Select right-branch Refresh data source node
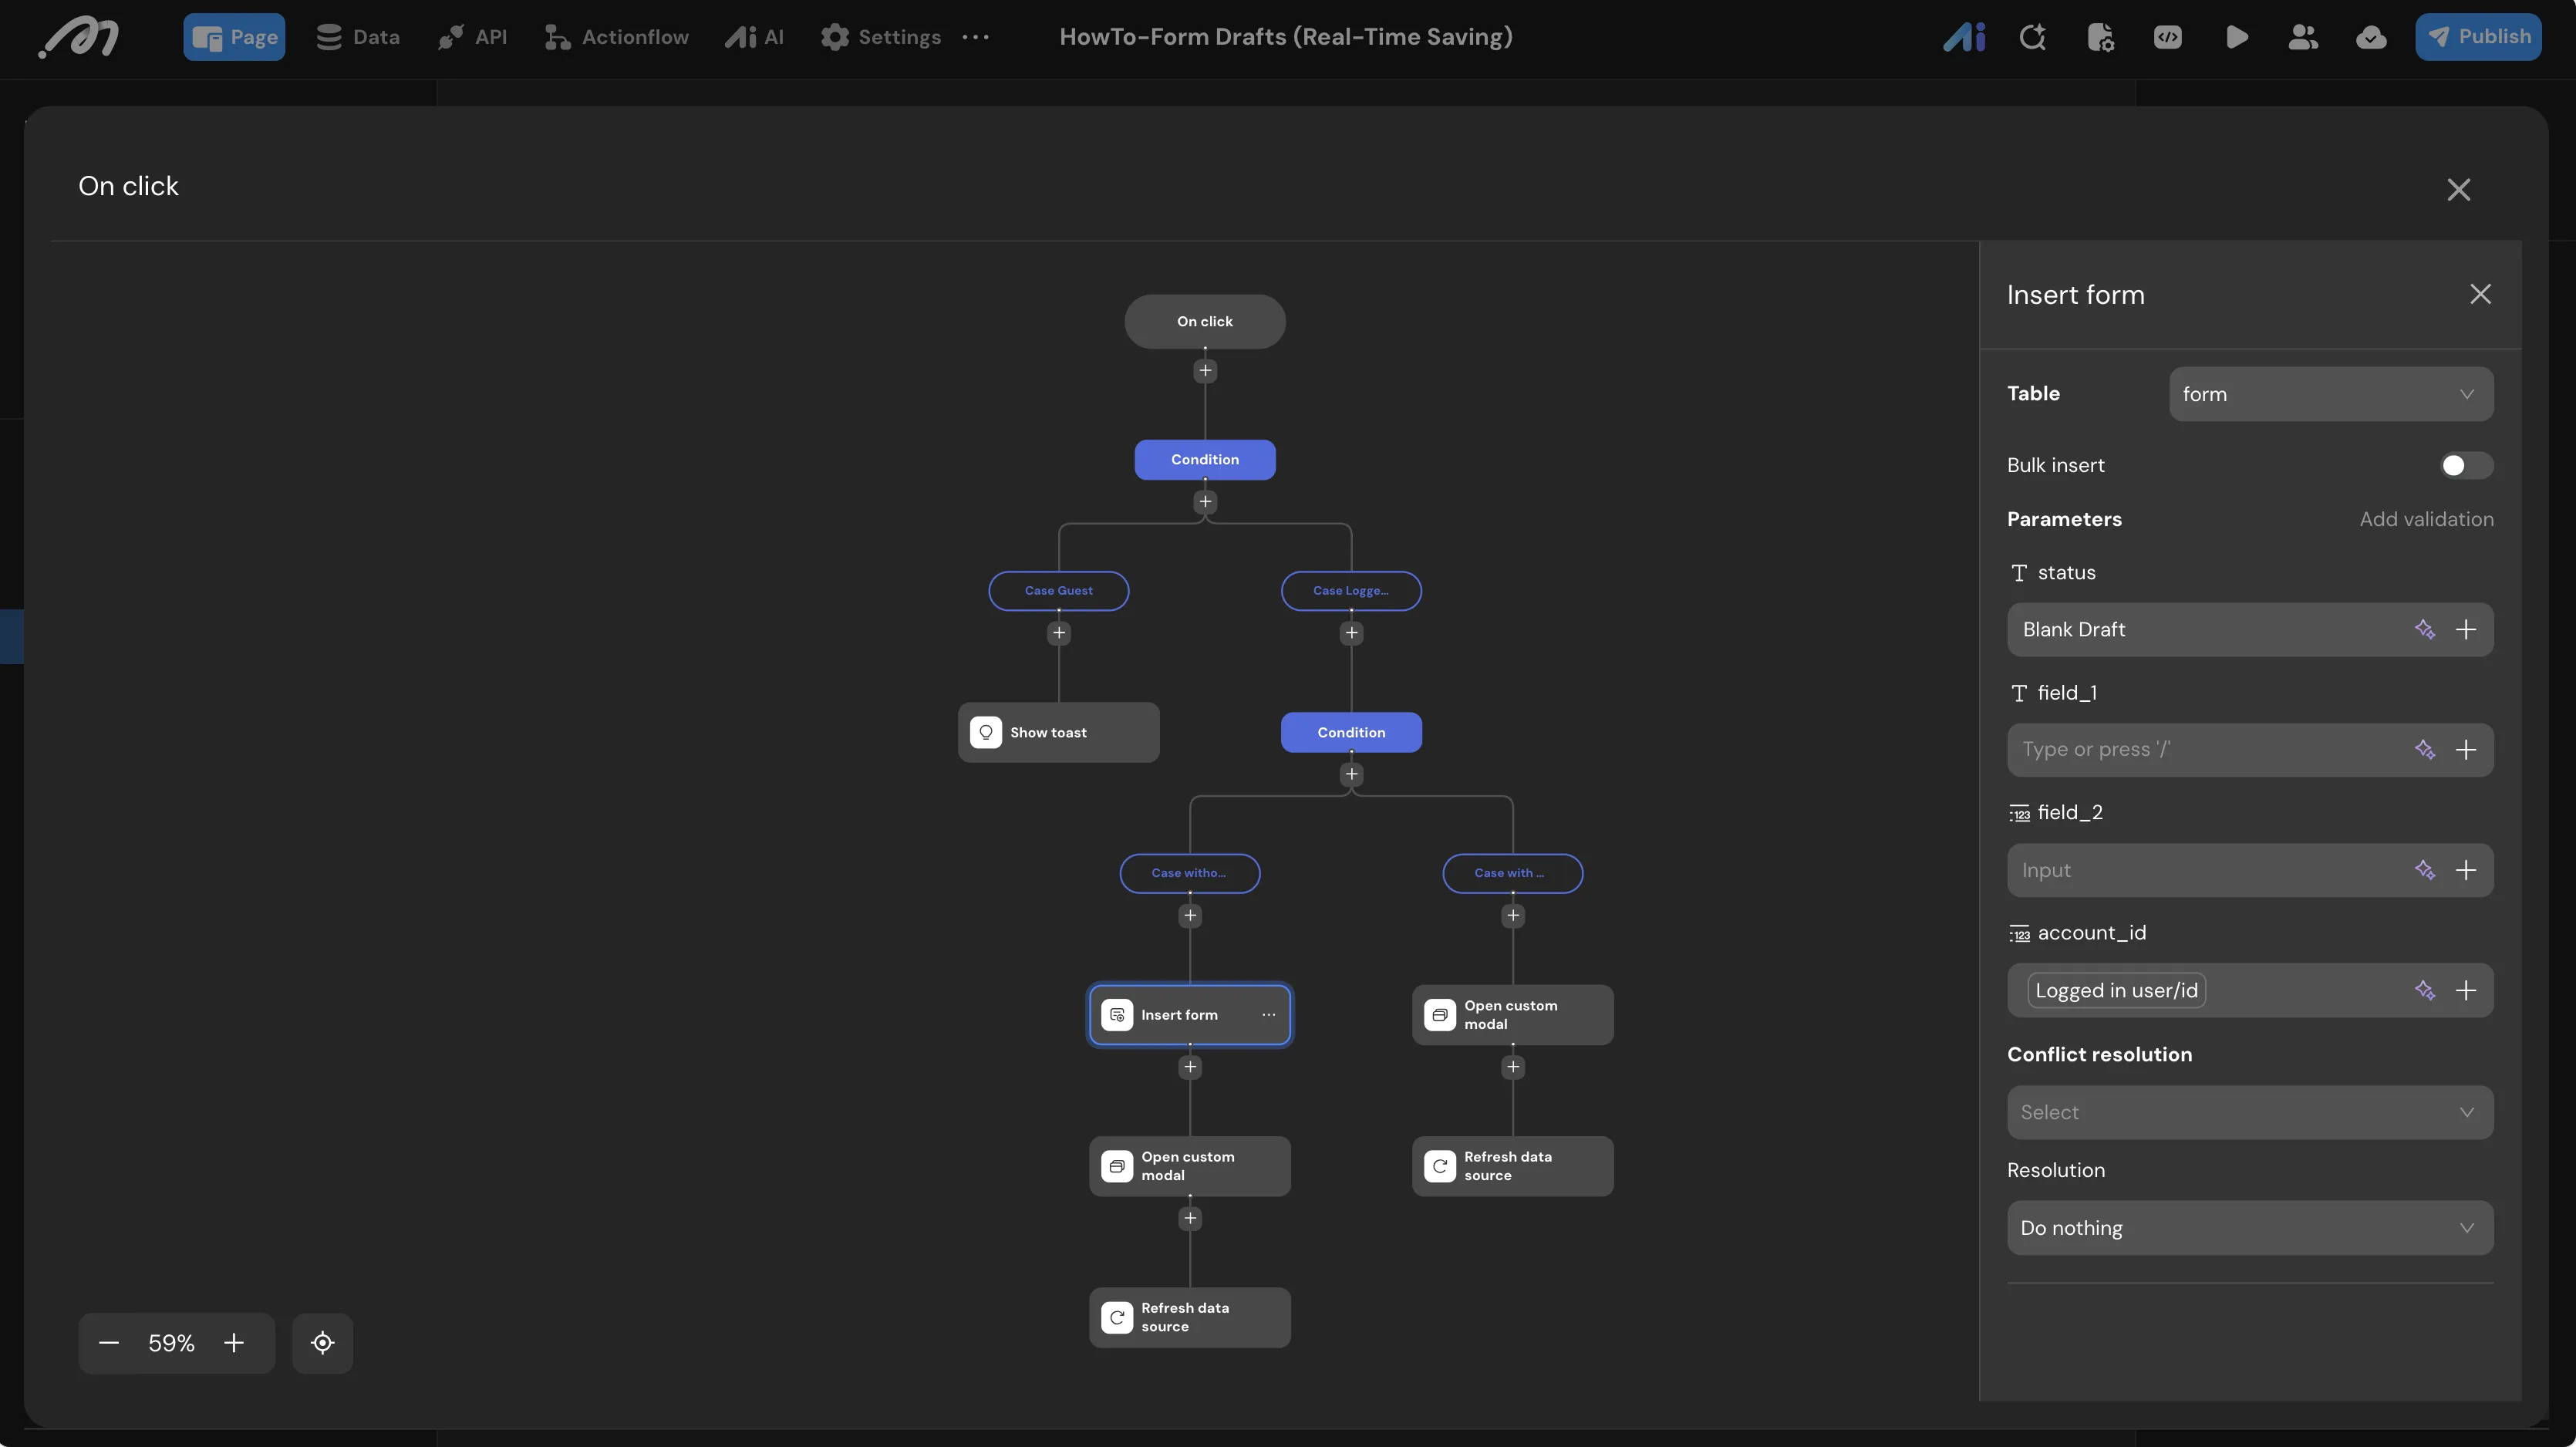 click(x=1513, y=1166)
